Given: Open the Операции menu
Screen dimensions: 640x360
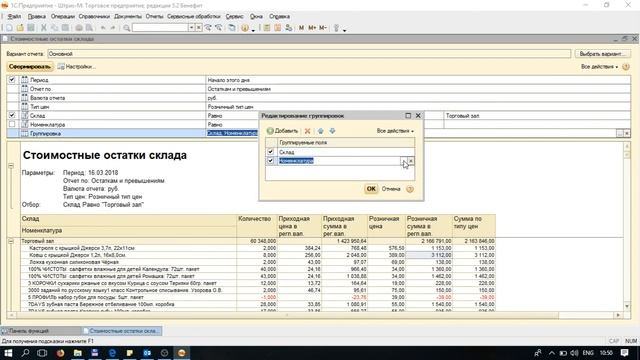Looking at the screenshot, I should click(62, 17).
